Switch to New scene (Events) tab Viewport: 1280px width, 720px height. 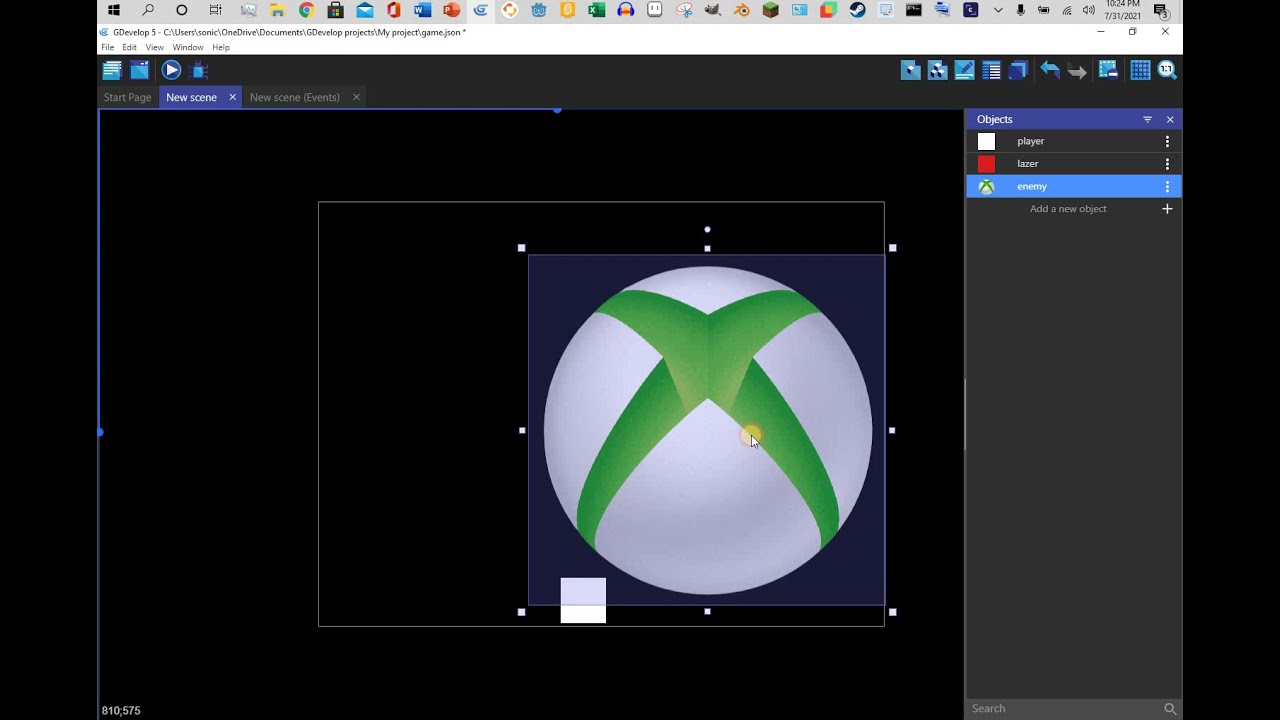295,97
